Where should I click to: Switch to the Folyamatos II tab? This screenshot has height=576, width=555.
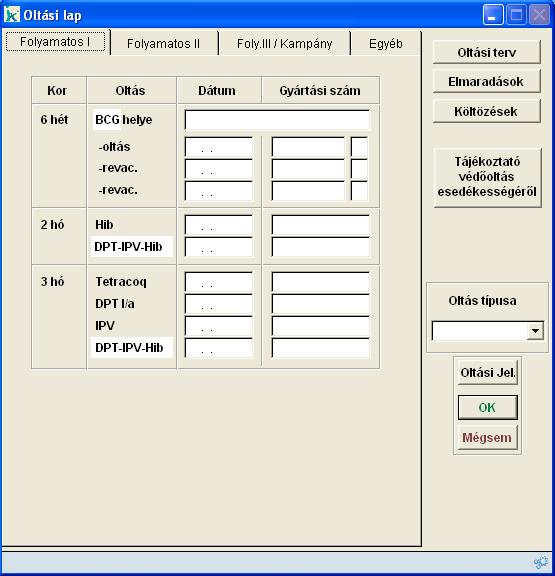[x=163, y=43]
